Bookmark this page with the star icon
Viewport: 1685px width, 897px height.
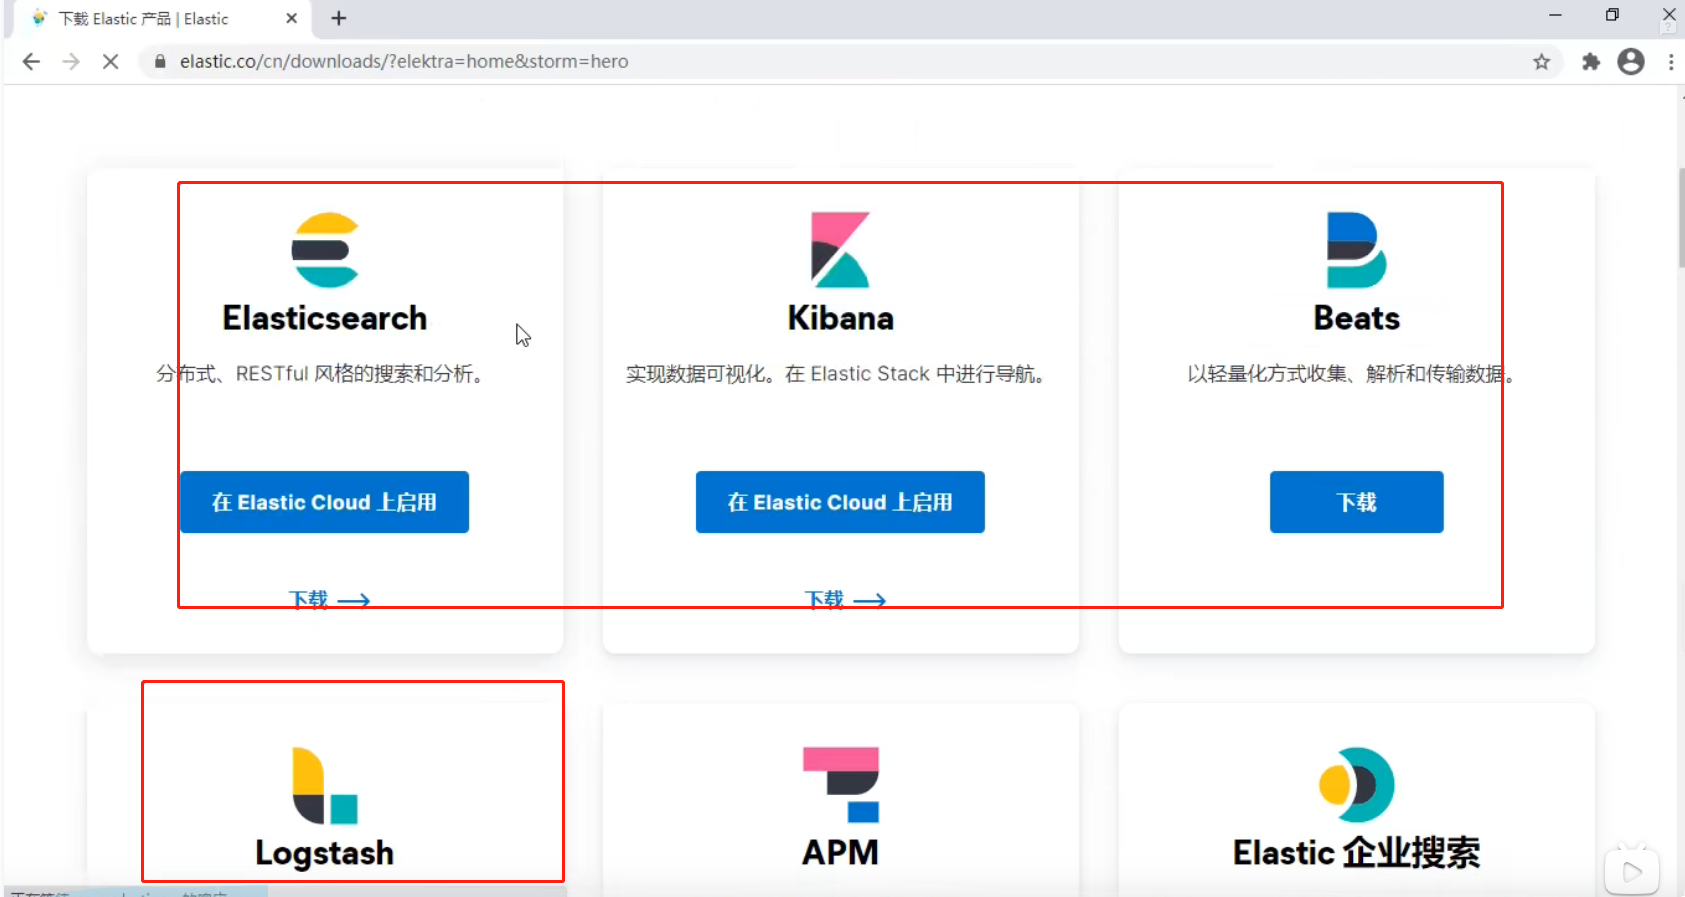coord(1541,62)
